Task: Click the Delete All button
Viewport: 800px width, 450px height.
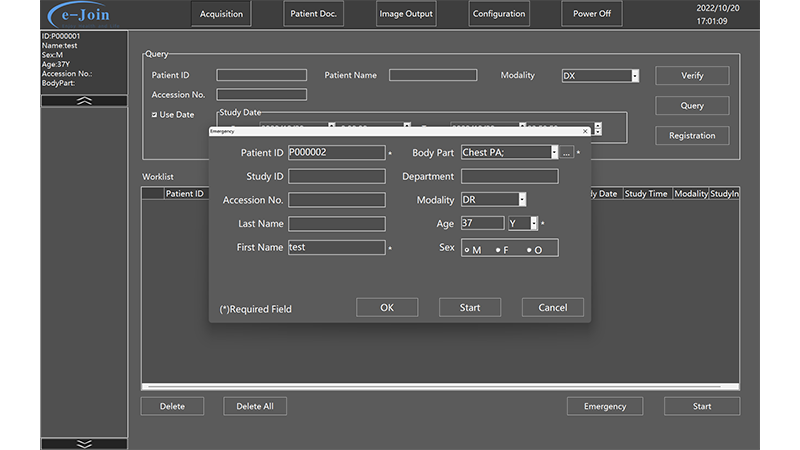Action: [x=255, y=407]
